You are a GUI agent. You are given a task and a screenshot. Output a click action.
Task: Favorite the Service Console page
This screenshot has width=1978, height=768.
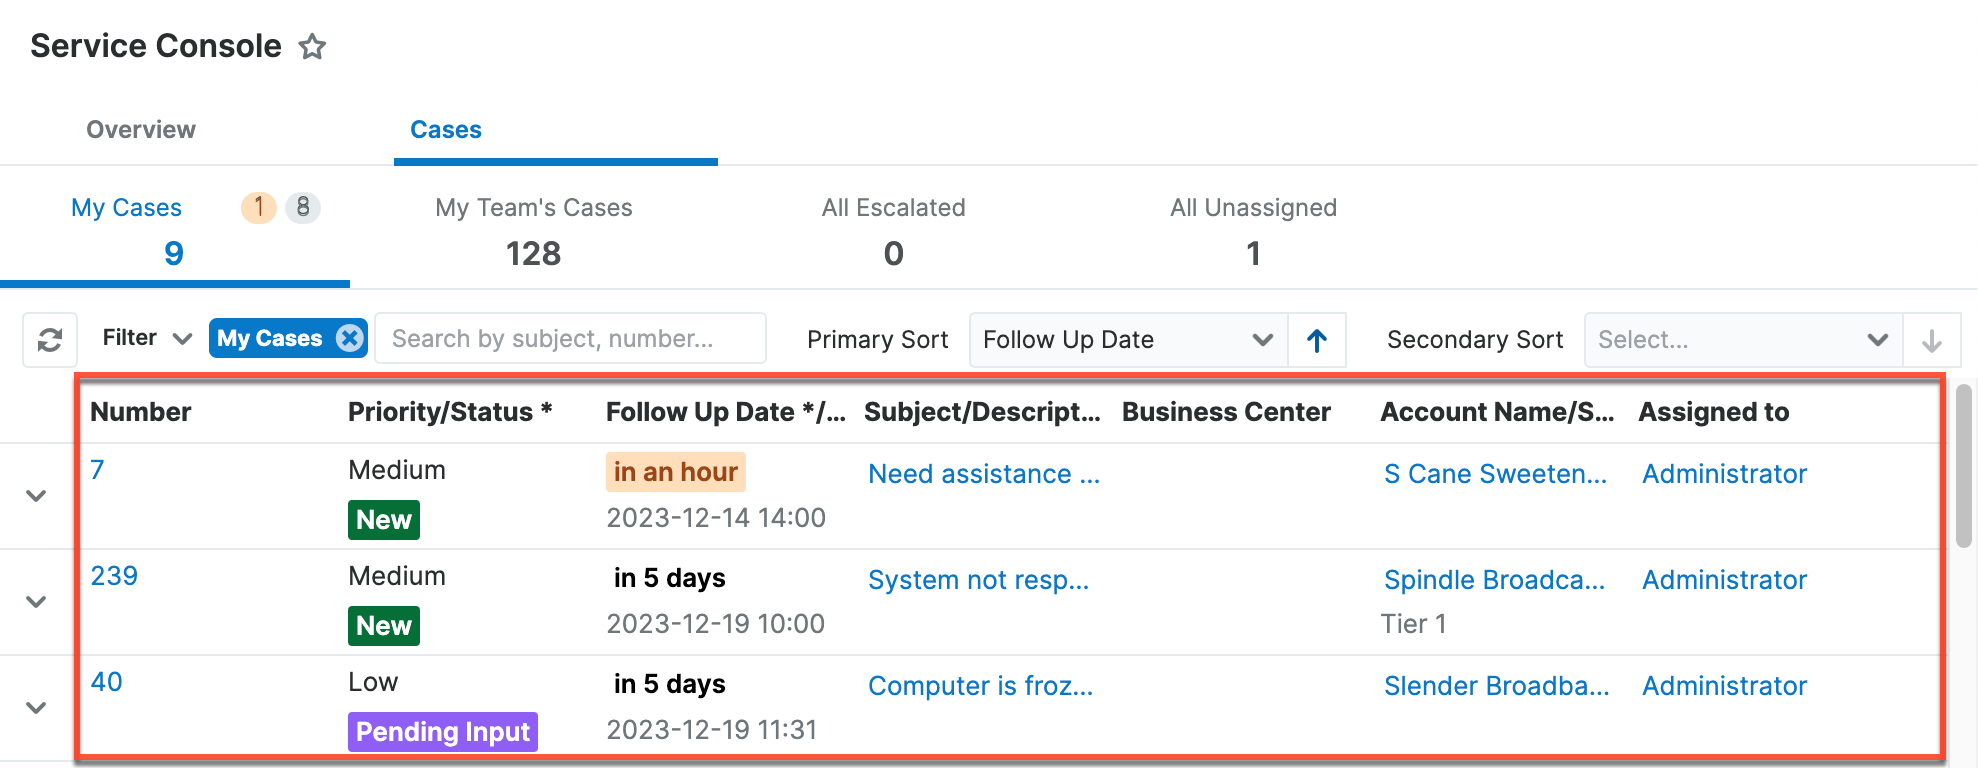(312, 46)
